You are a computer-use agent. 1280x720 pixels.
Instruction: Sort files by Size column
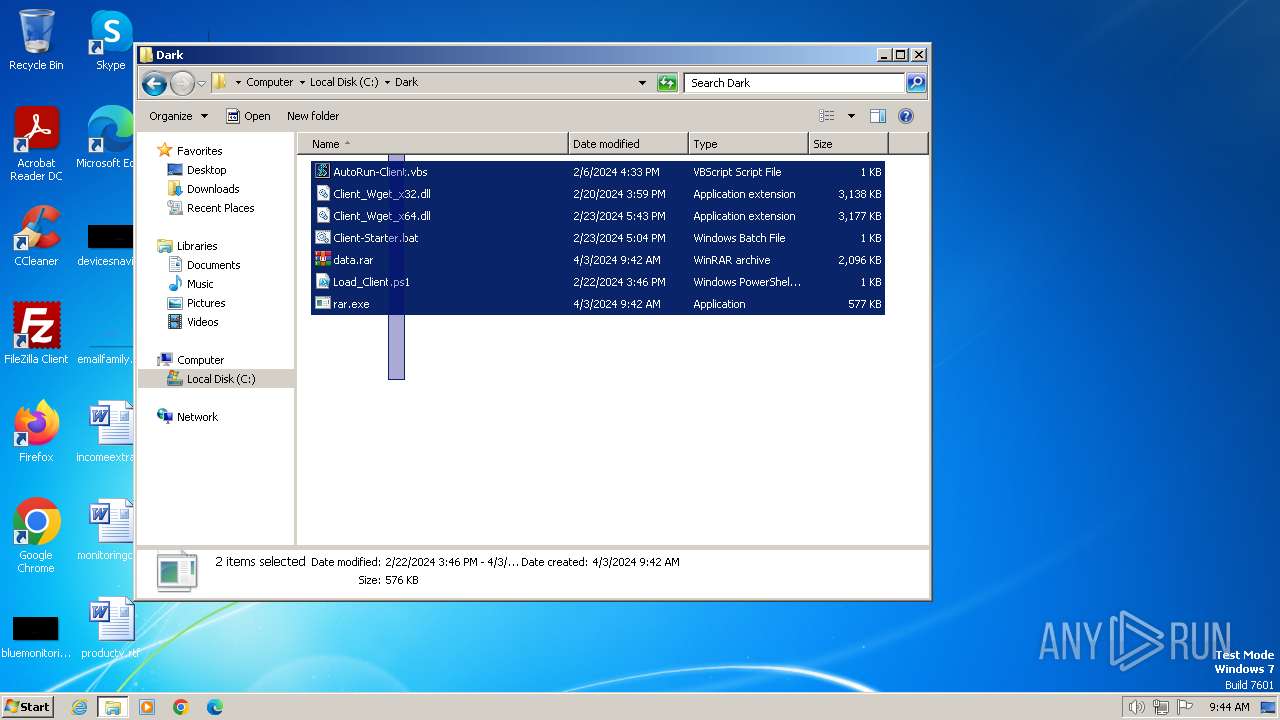pyautogui.click(x=848, y=144)
